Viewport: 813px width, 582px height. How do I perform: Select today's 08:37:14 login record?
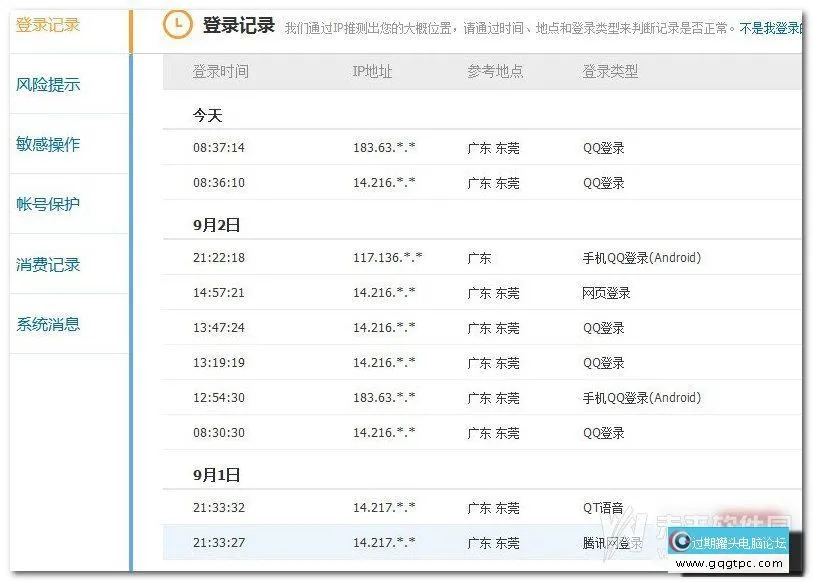point(480,148)
